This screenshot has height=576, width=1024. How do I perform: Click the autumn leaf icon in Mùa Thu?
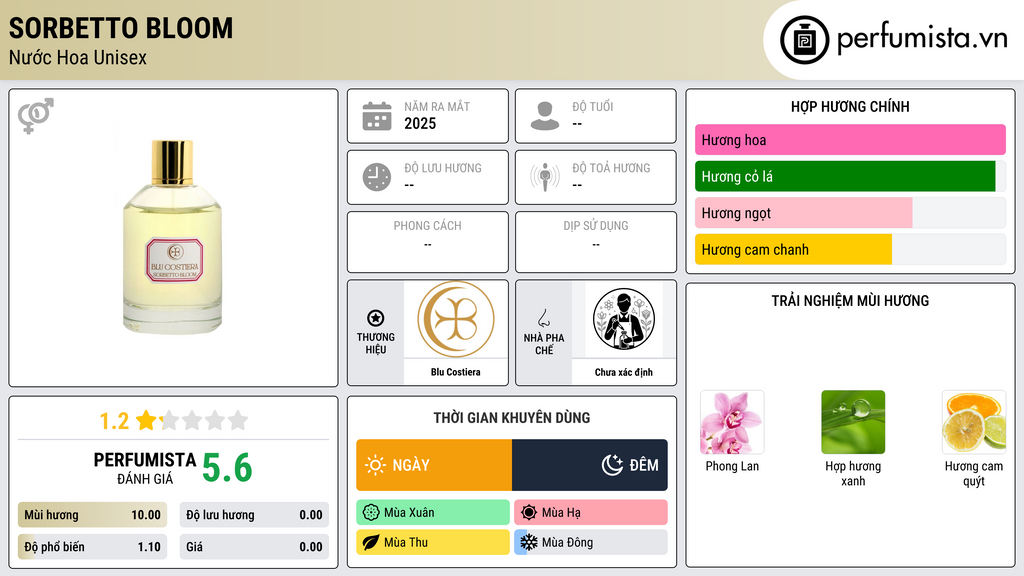click(x=371, y=542)
